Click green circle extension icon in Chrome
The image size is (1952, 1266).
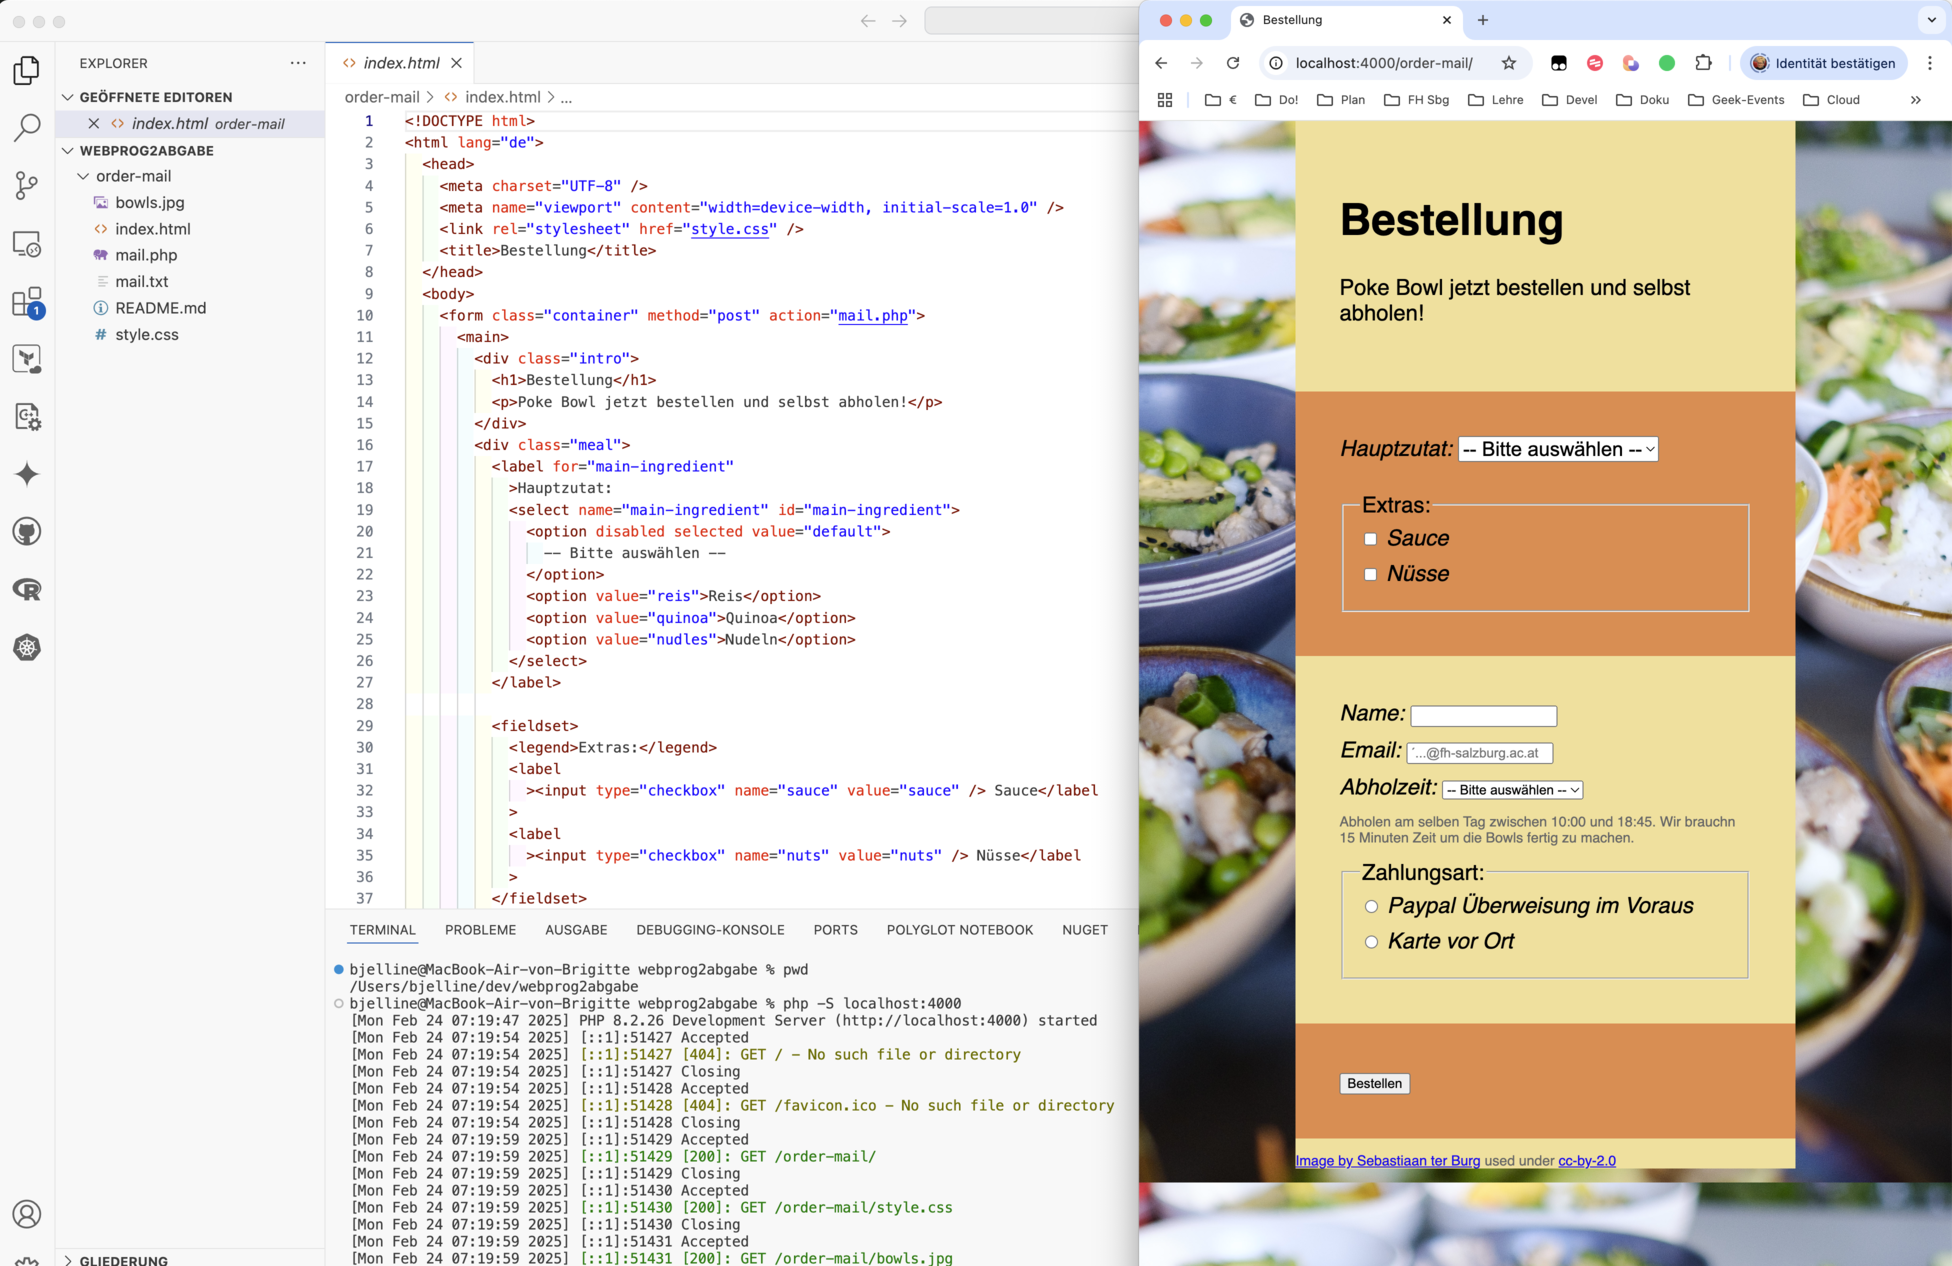pos(1667,63)
